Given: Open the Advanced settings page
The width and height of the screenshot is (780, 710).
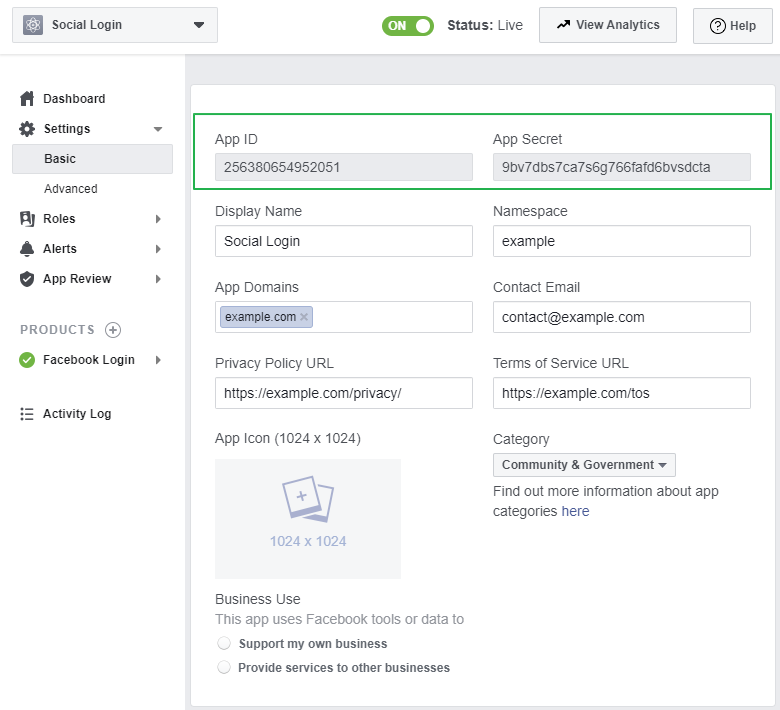Looking at the screenshot, I should pos(70,189).
